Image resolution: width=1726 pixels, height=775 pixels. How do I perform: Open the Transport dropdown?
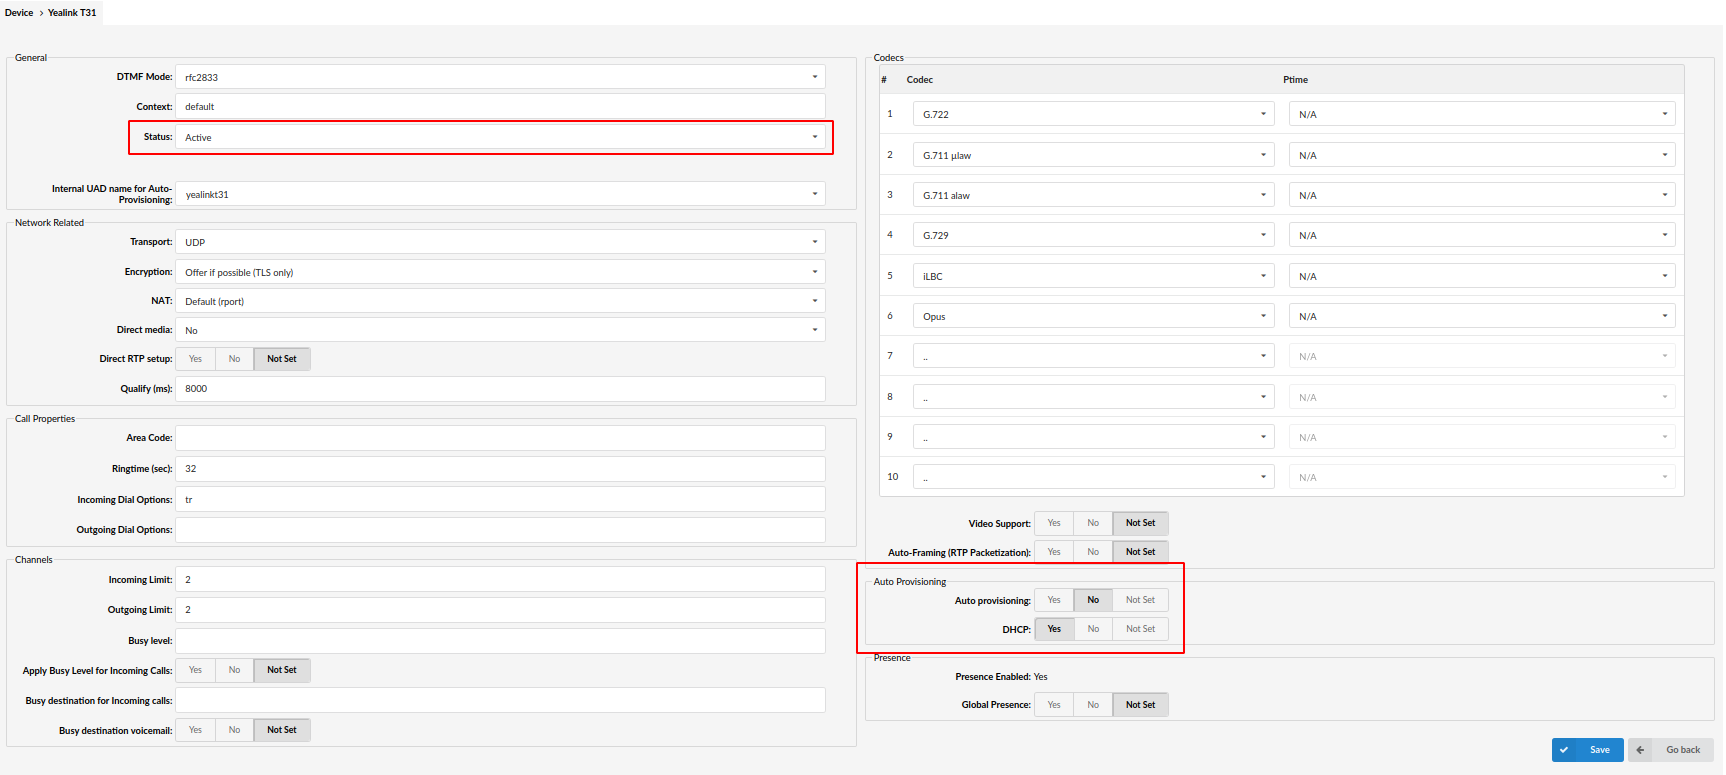click(500, 242)
